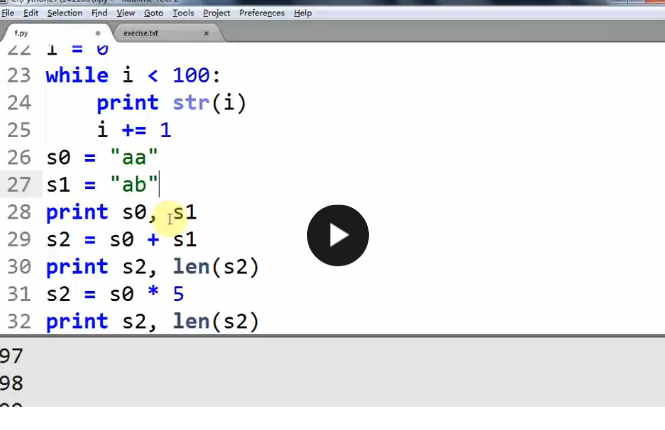Open the Project menu
Image resolution: width=665 pixels, height=430 pixels.
pyautogui.click(x=216, y=13)
